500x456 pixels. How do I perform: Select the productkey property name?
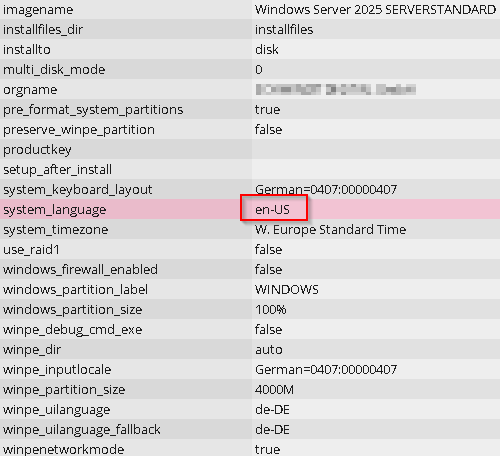coord(37,150)
